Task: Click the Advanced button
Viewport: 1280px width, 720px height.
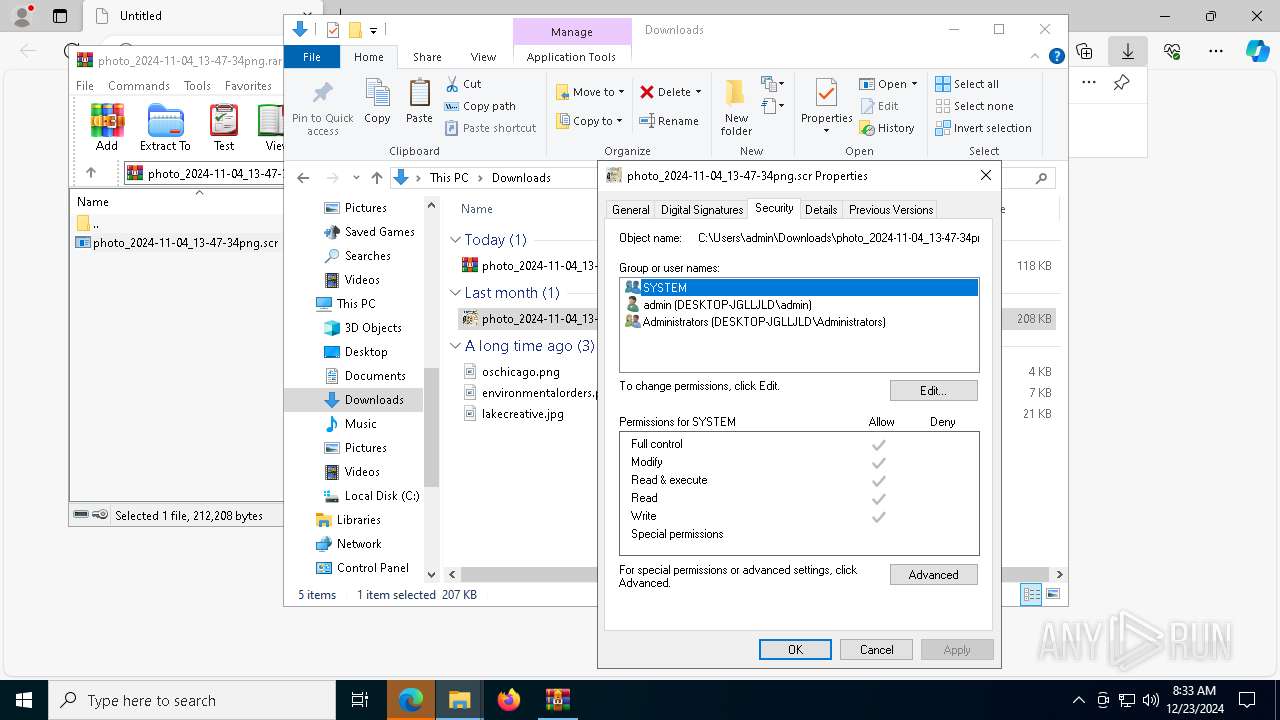Action: [934, 575]
